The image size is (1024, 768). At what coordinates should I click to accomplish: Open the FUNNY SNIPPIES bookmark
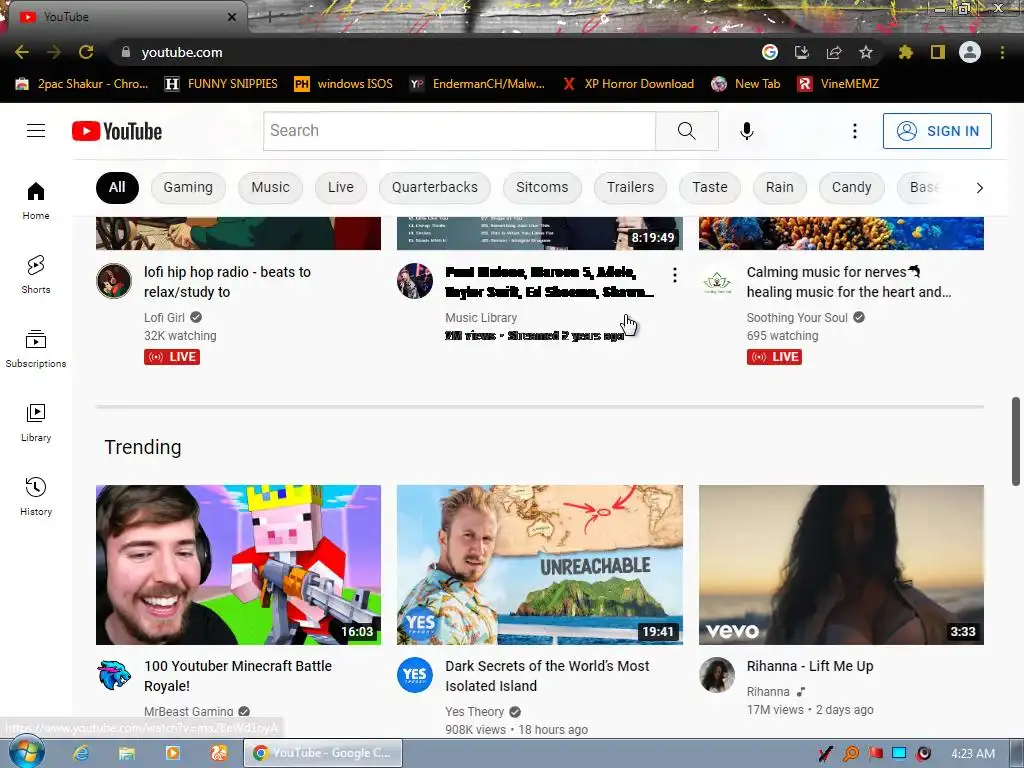tap(221, 84)
